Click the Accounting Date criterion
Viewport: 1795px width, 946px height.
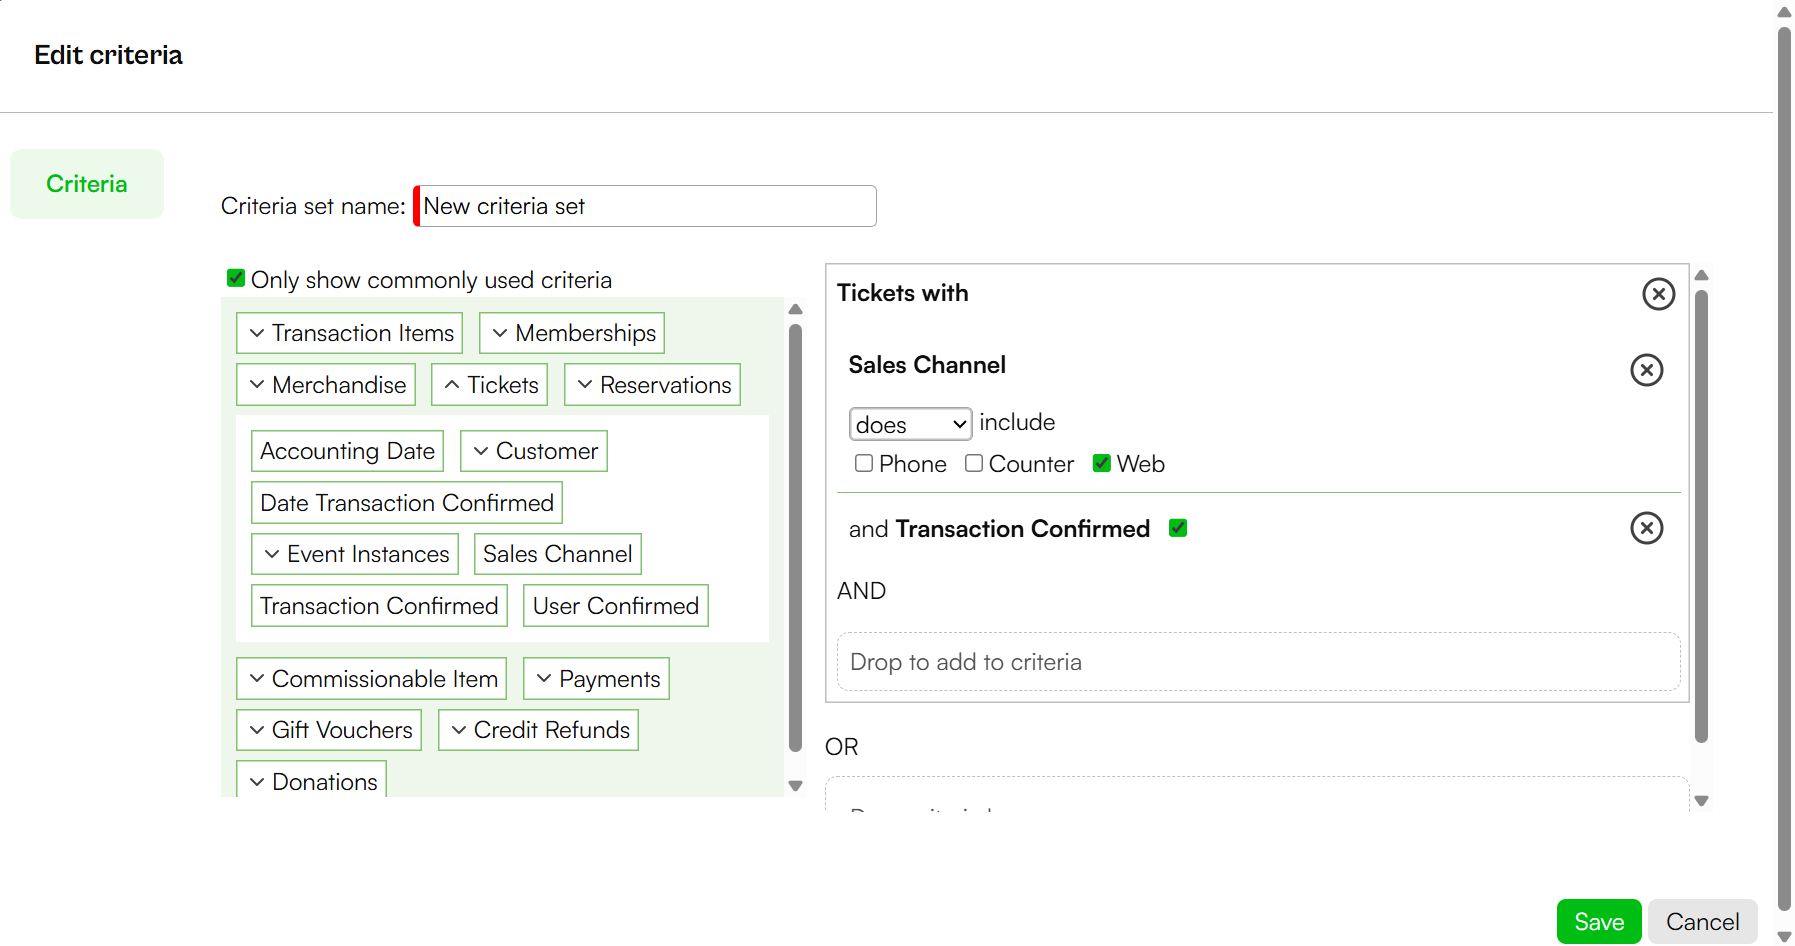(x=347, y=451)
